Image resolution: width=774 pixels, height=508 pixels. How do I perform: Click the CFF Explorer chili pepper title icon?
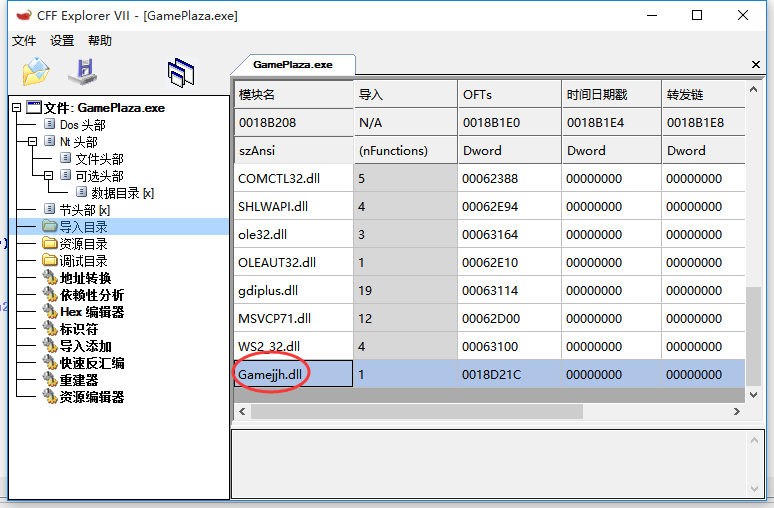pyautogui.click(x=24, y=16)
